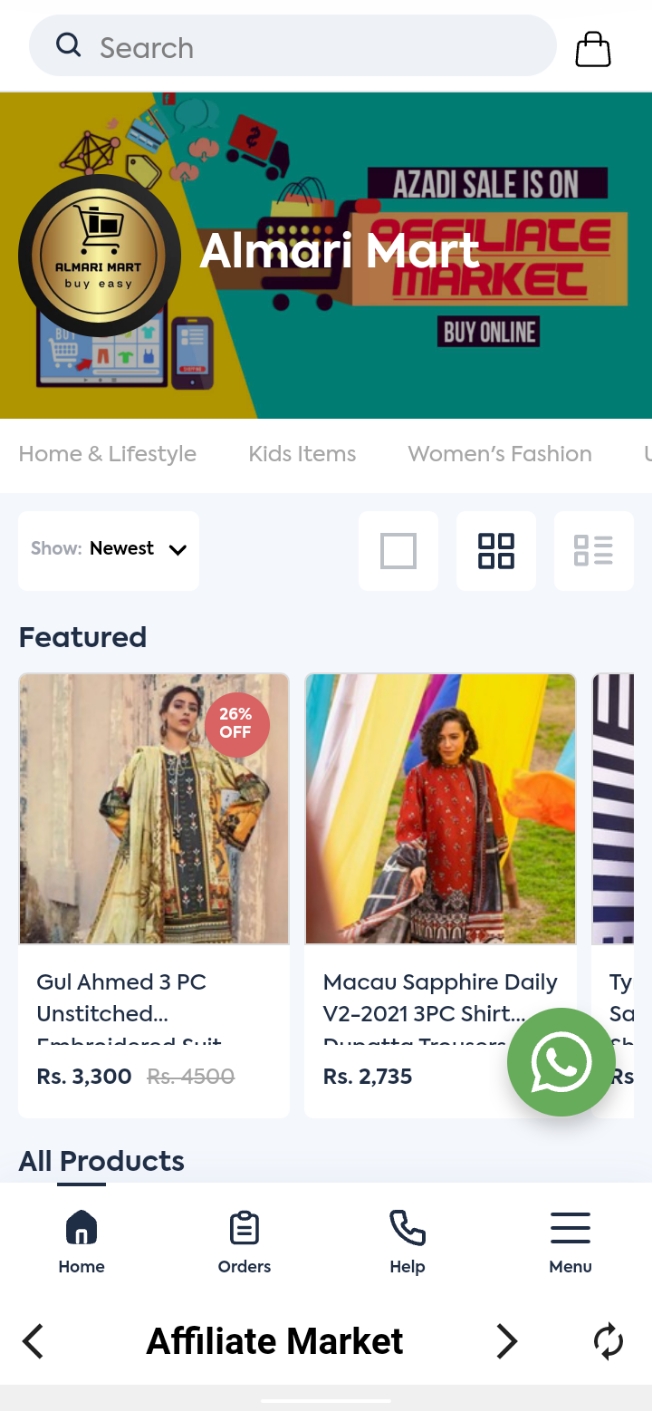652x1411 pixels.
Task: Open the Orders clipboard icon
Action: (244, 1229)
